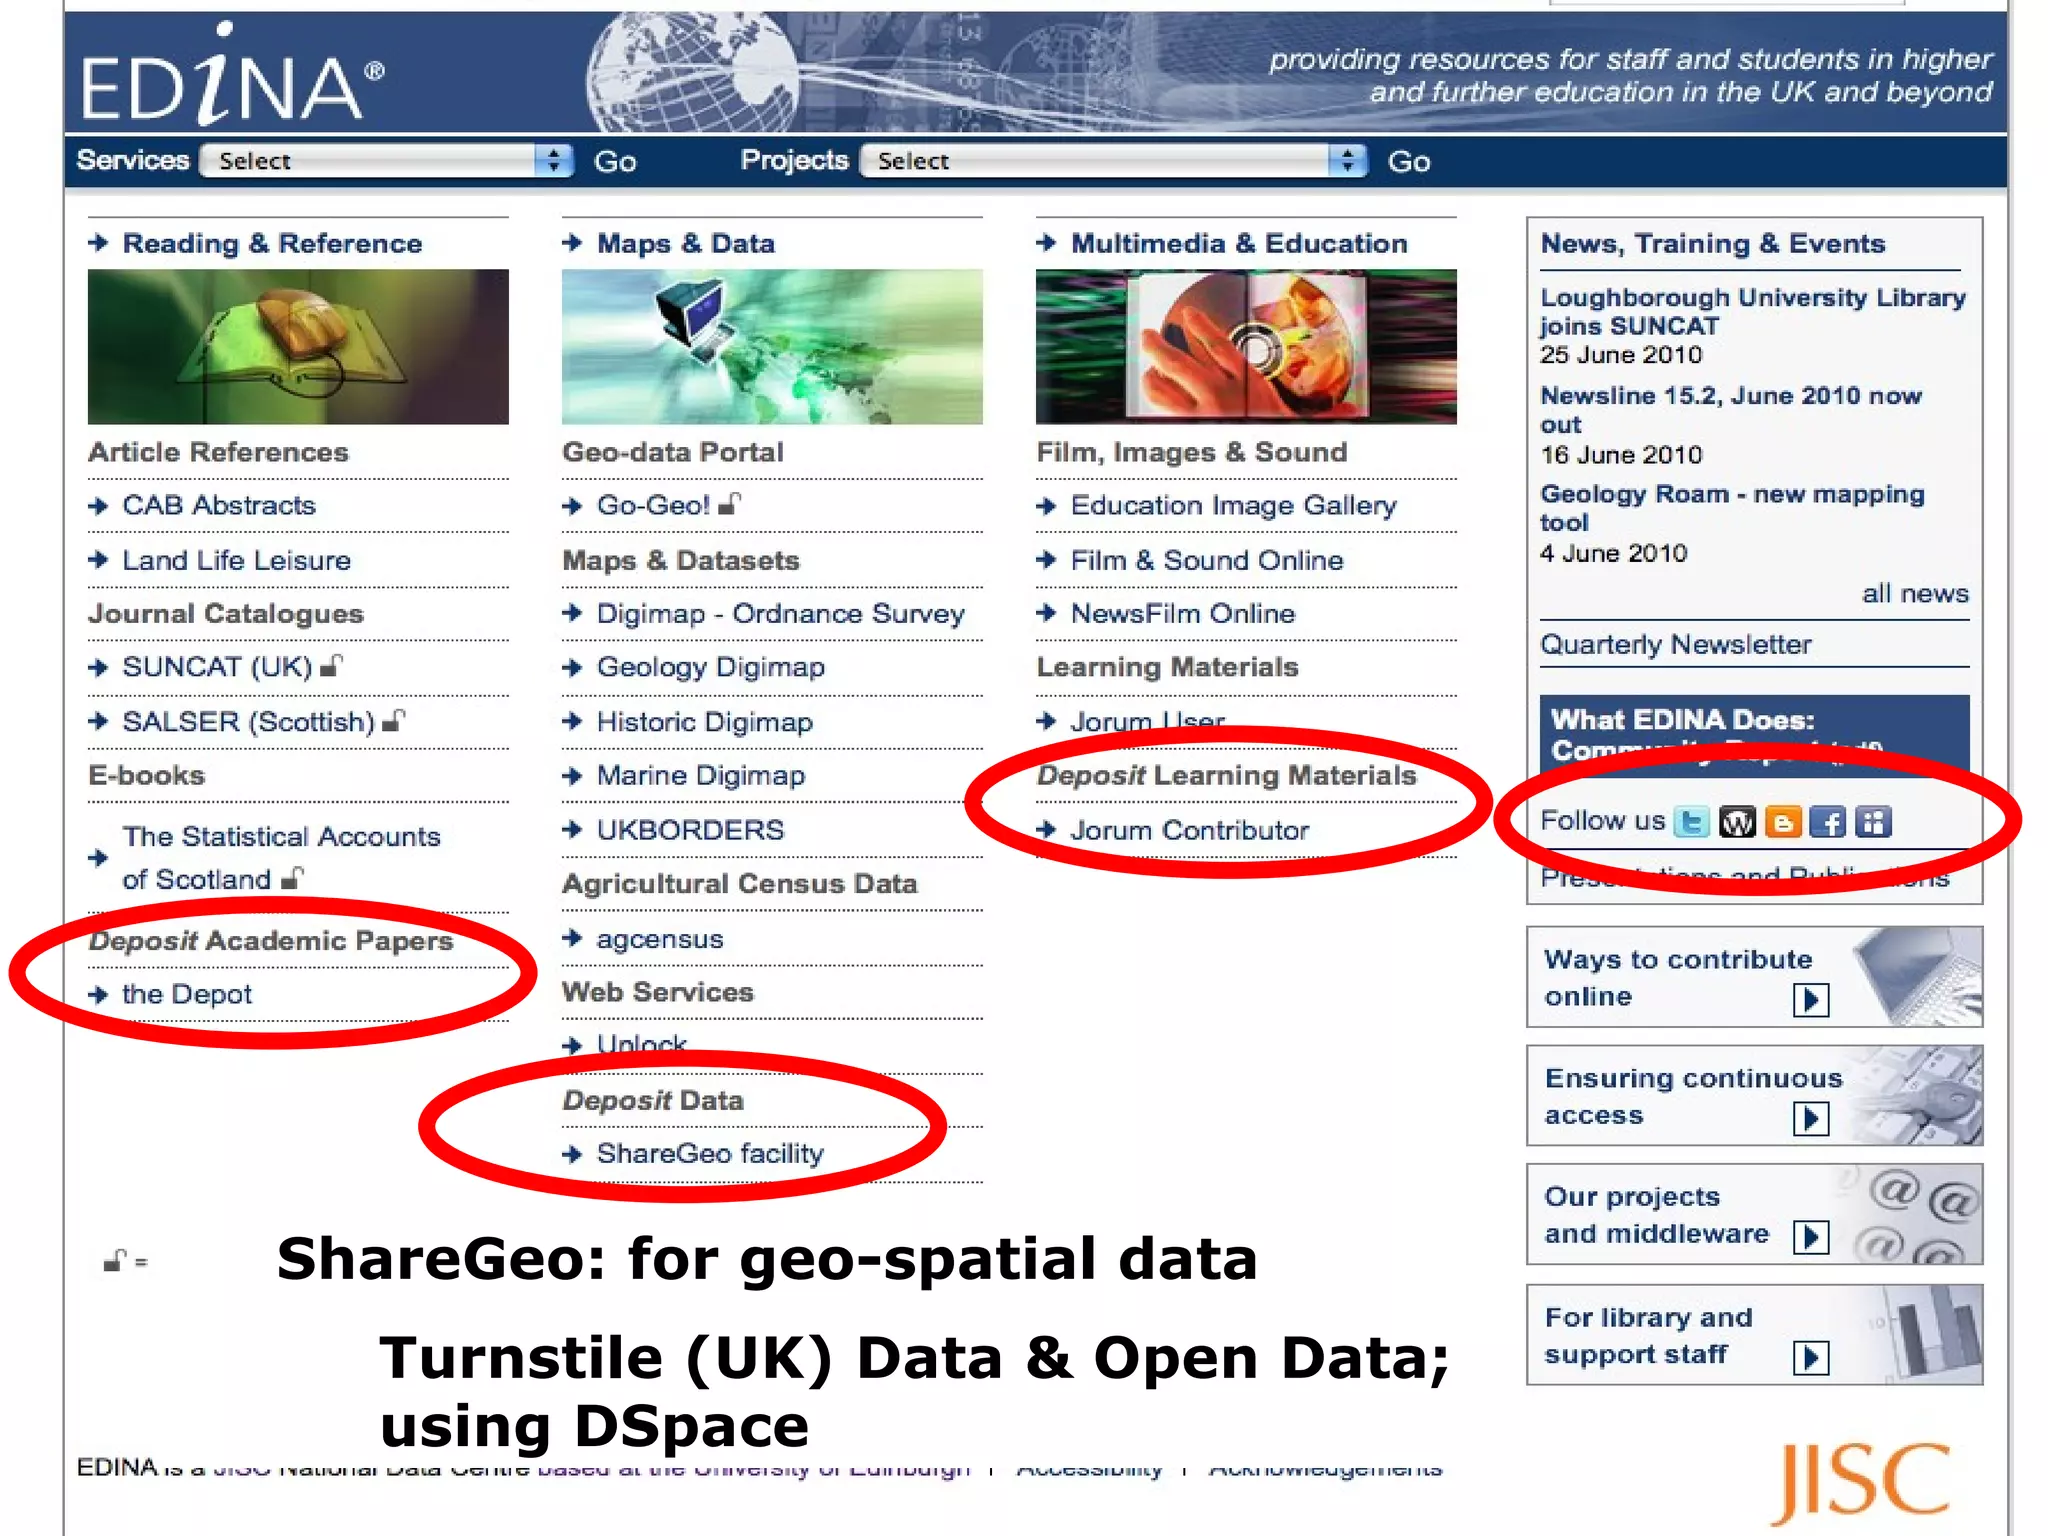Click the all news link

tap(1915, 594)
